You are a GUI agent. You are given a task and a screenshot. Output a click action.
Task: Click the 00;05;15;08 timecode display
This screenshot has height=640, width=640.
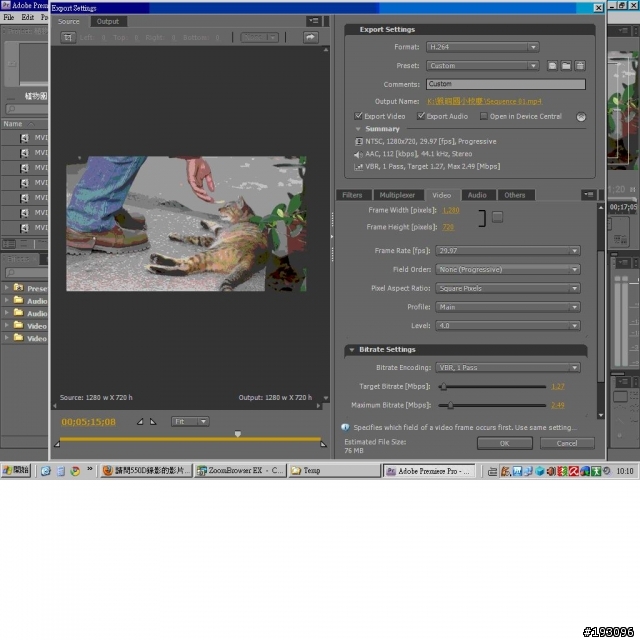pos(88,422)
